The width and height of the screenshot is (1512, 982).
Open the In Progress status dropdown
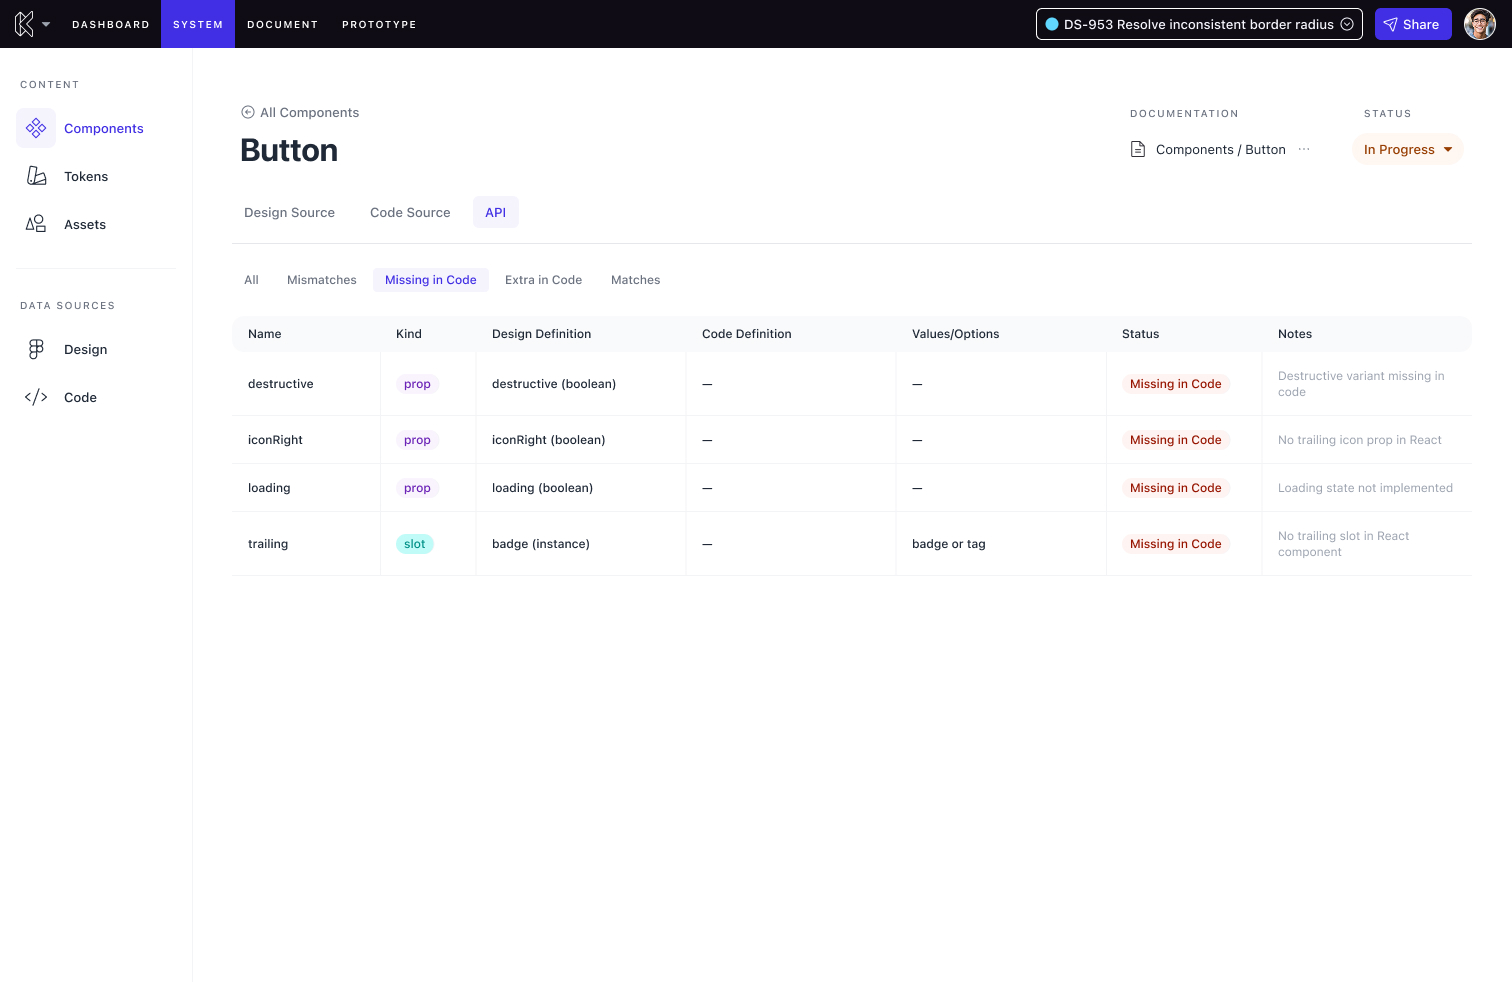click(x=1407, y=149)
